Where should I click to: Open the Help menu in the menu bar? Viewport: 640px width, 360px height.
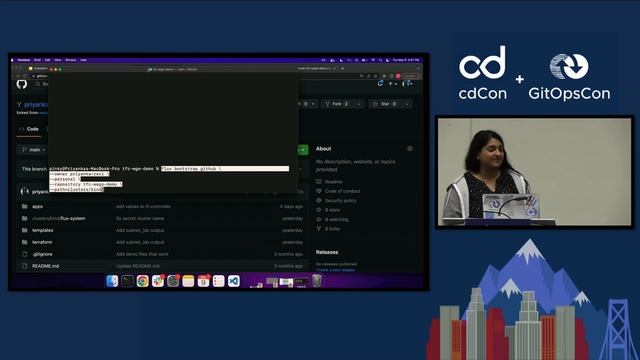83,60
